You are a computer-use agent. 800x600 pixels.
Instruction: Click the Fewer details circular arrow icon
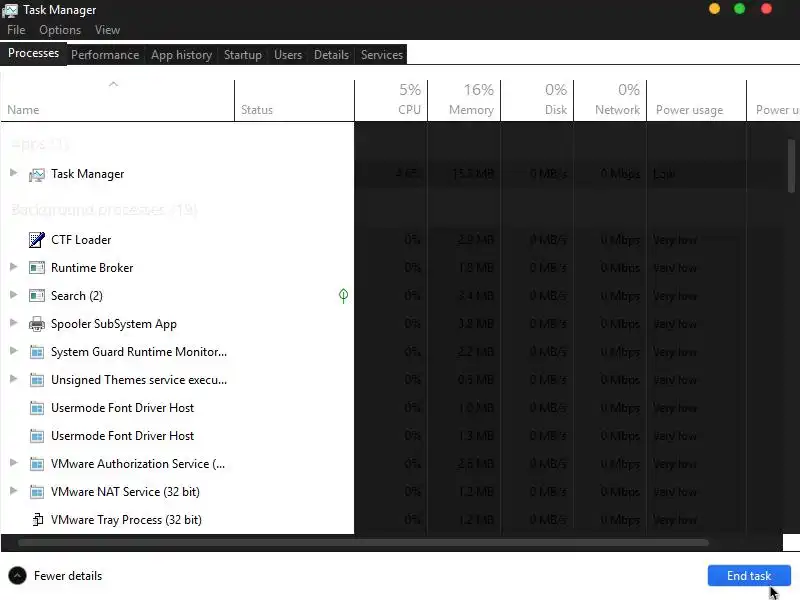(17, 576)
